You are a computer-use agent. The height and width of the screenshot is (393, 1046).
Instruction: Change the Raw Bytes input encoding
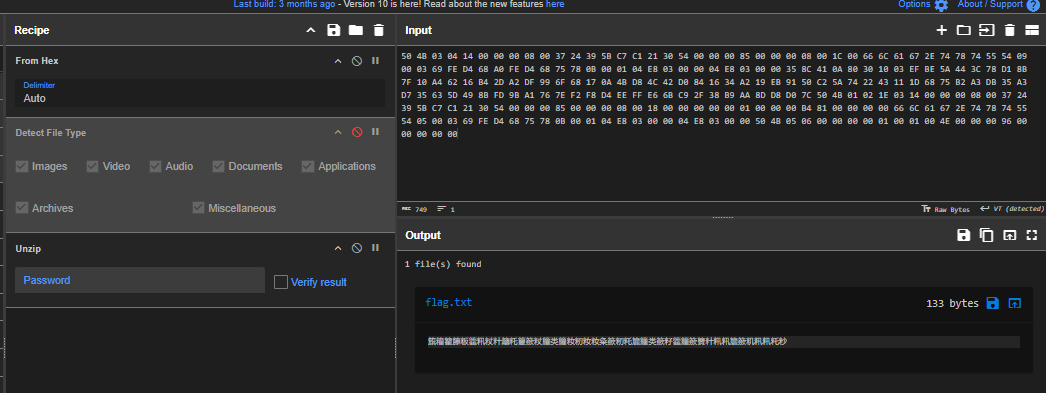click(945, 209)
